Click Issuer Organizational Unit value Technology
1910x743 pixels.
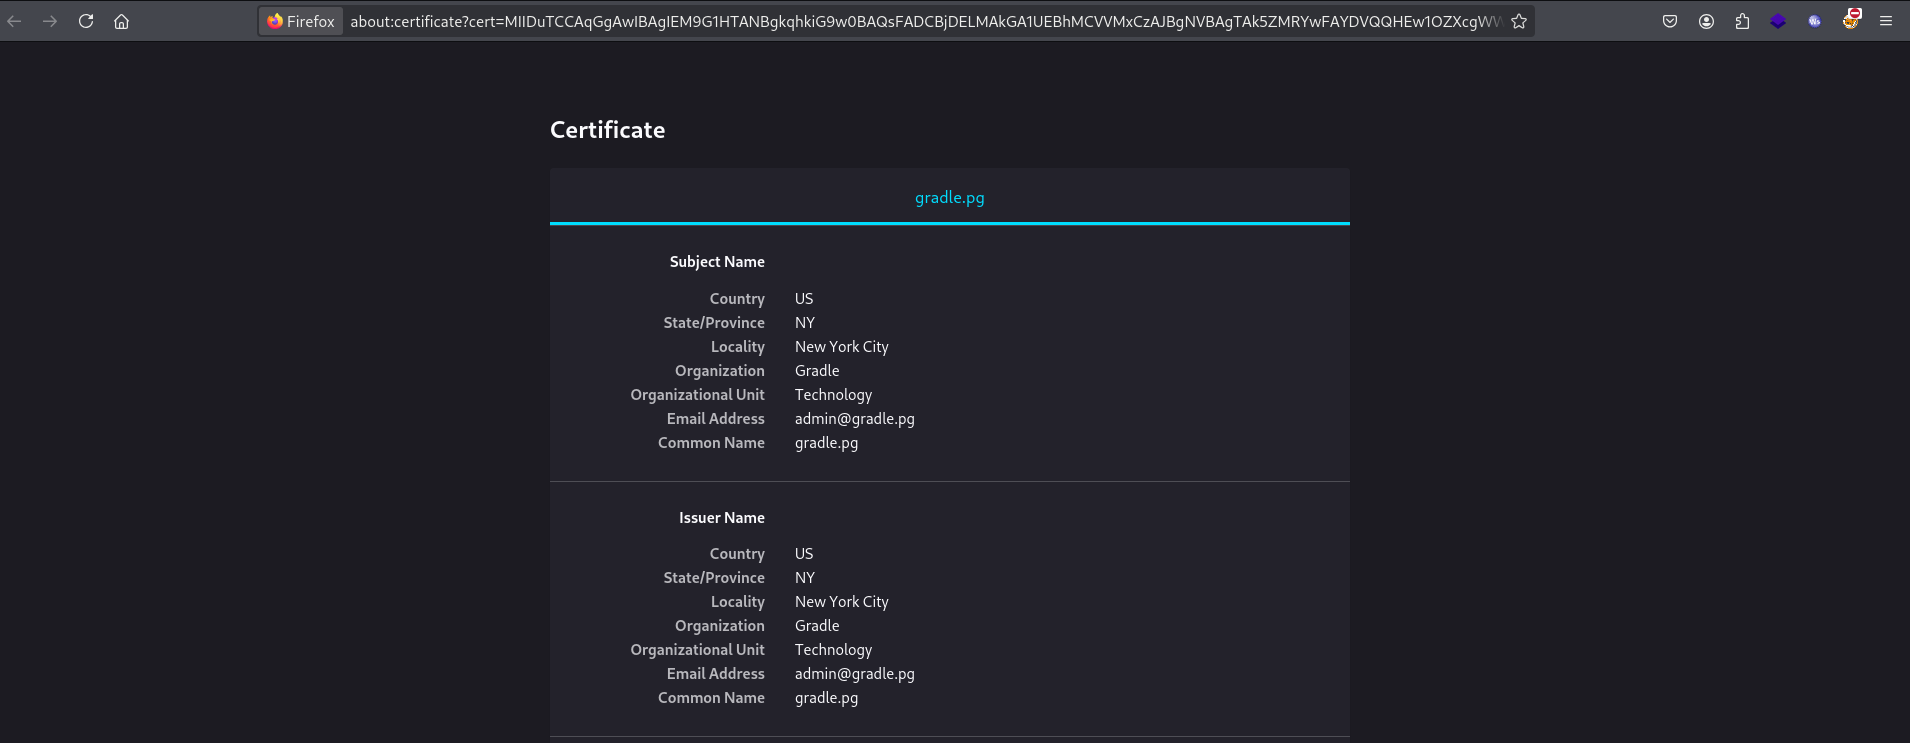[833, 650]
